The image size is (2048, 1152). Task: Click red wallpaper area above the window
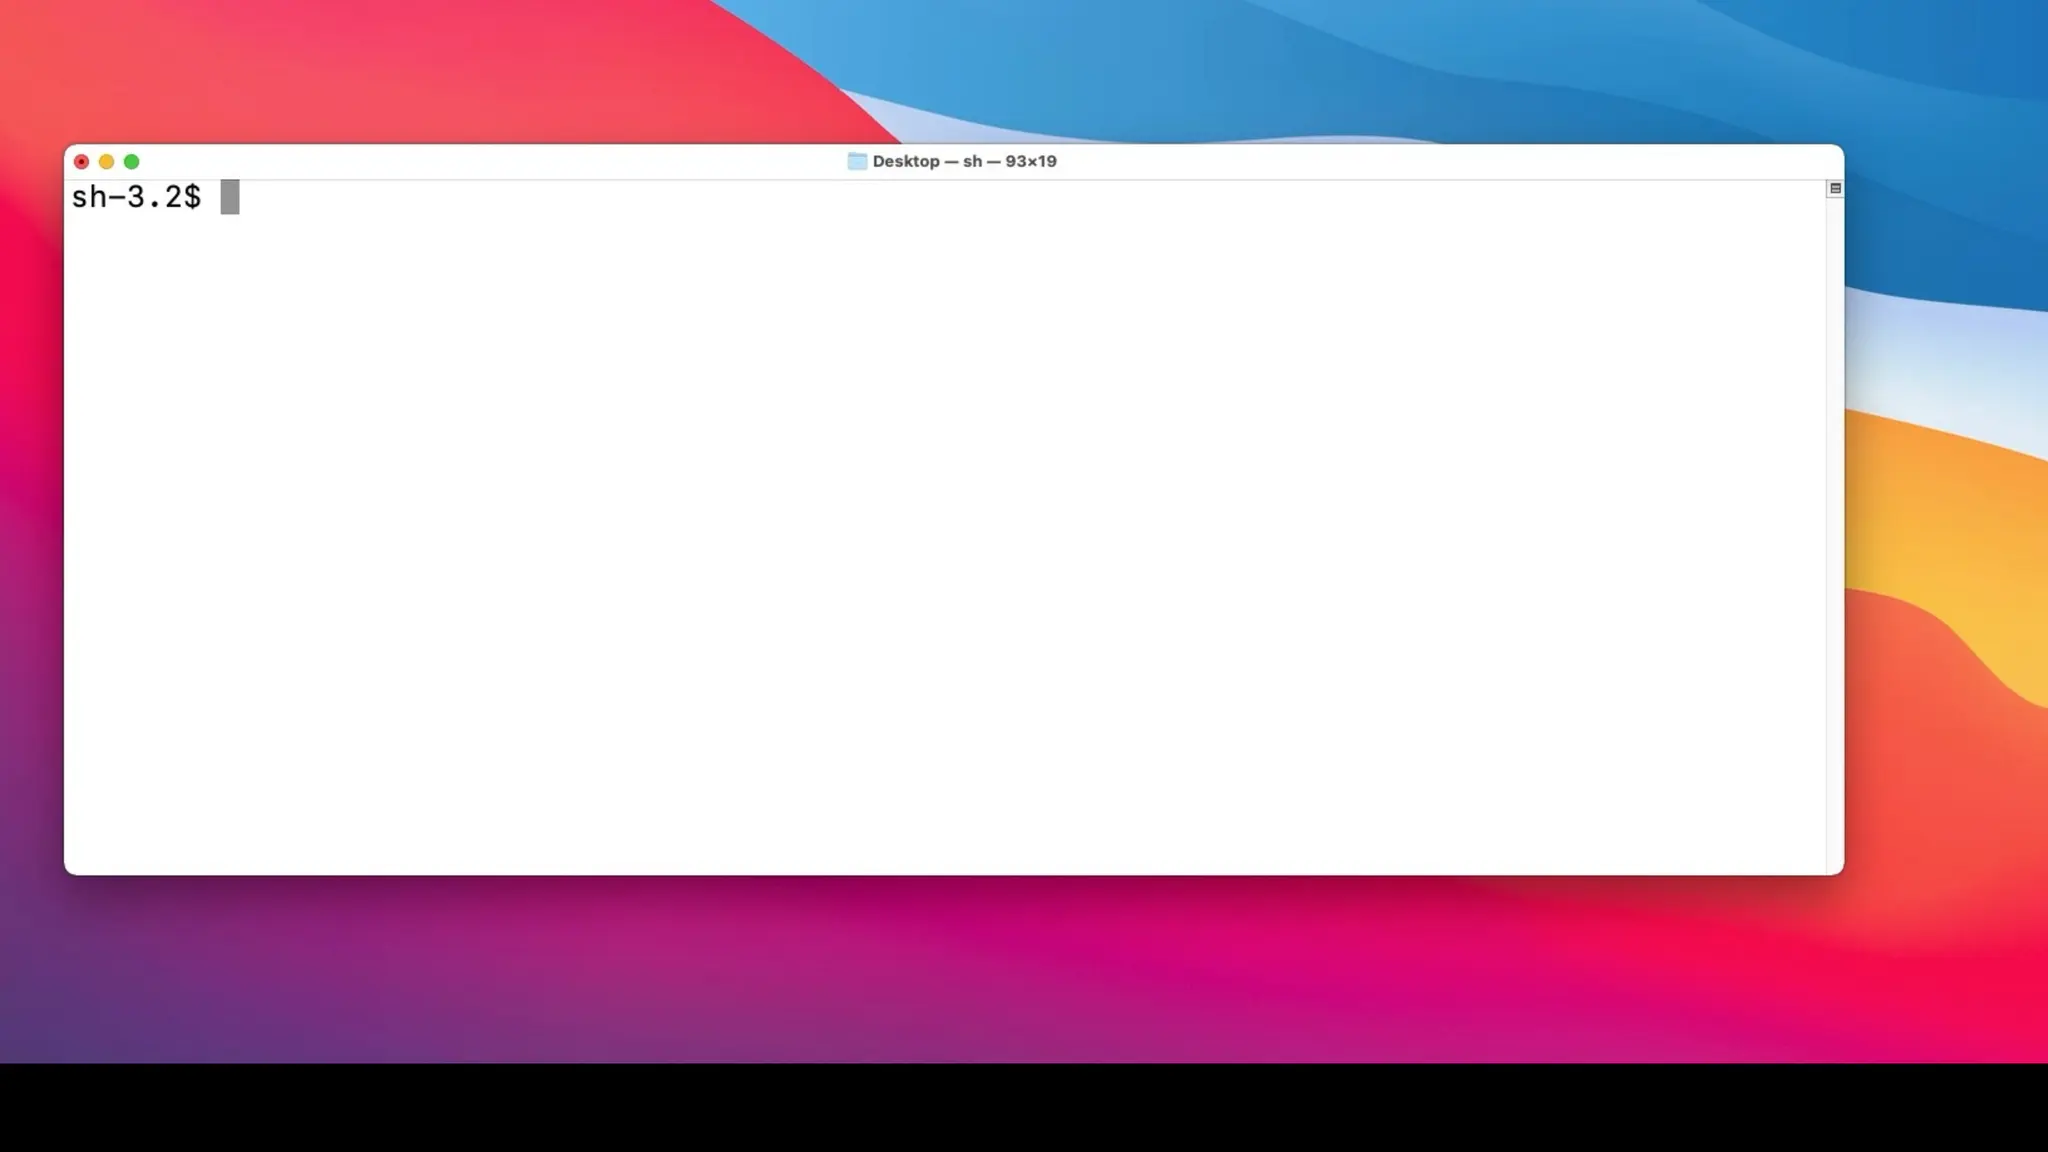400,70
